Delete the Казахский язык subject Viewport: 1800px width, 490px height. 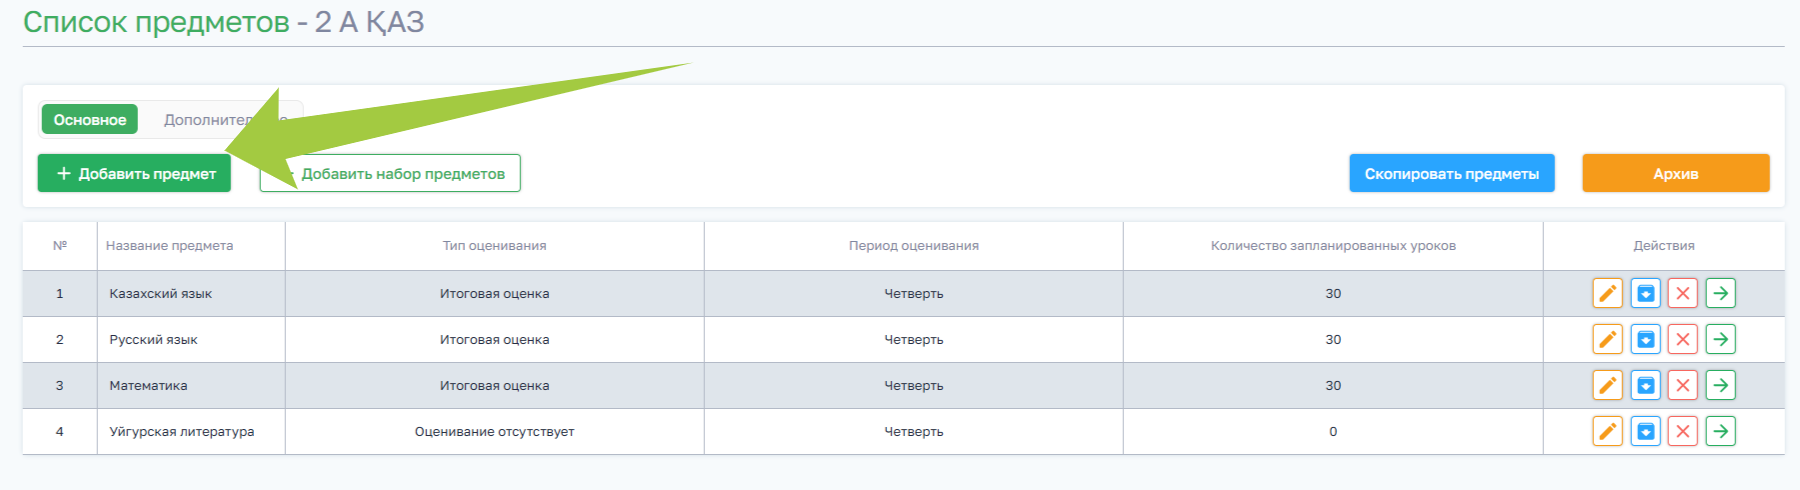coord(1683,293)
